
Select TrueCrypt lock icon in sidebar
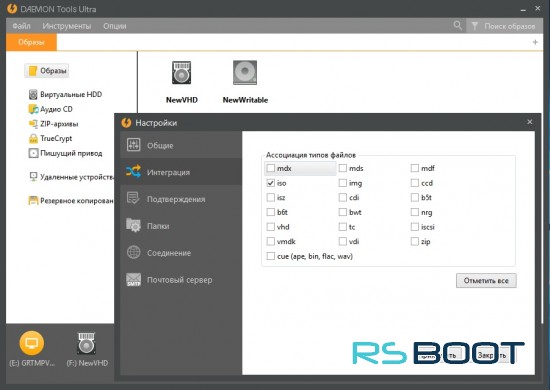[x=33, y=139]
